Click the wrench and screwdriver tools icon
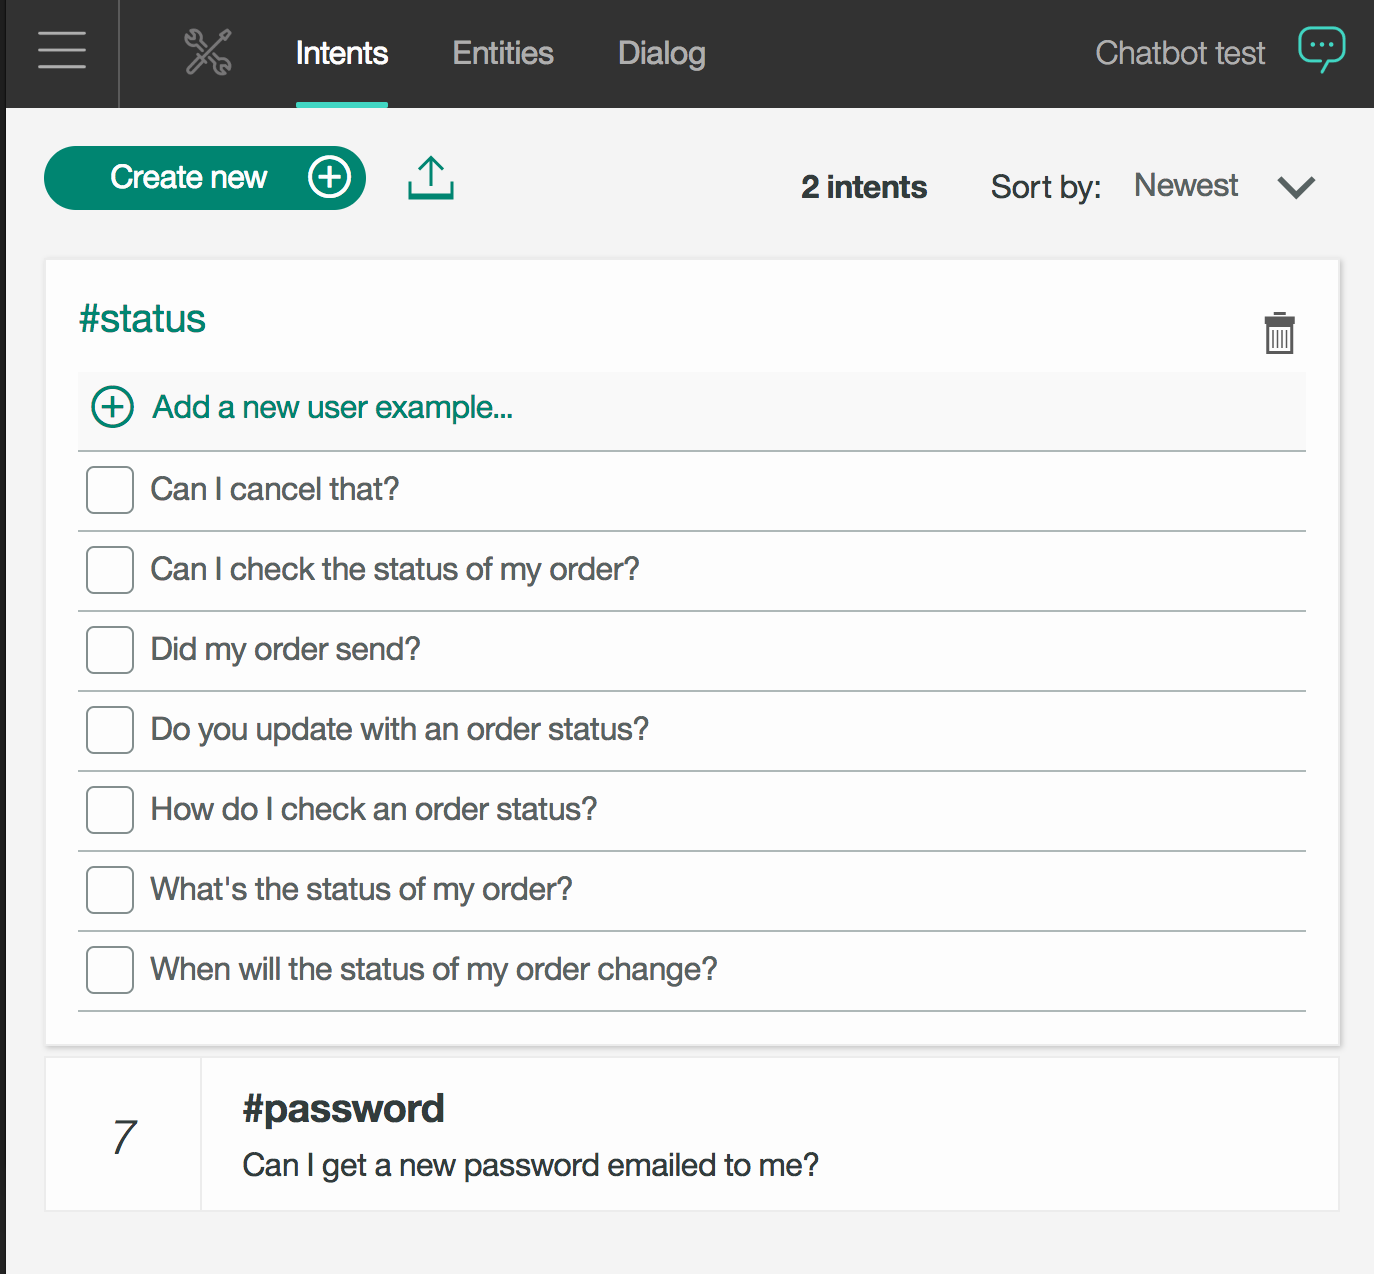This screenshot has width=1374, height=1274. pyautogui.click(x=208, y=52)
